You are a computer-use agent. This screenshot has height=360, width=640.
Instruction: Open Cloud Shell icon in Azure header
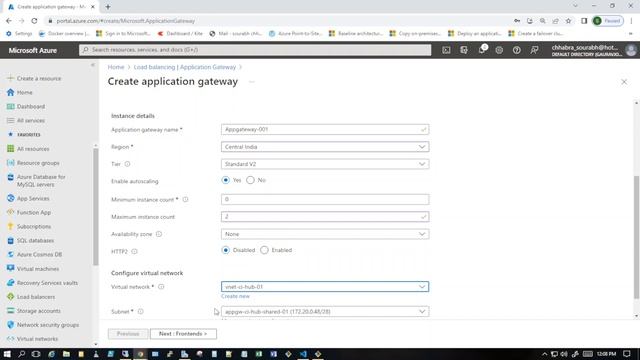click(x=446, y=50)
